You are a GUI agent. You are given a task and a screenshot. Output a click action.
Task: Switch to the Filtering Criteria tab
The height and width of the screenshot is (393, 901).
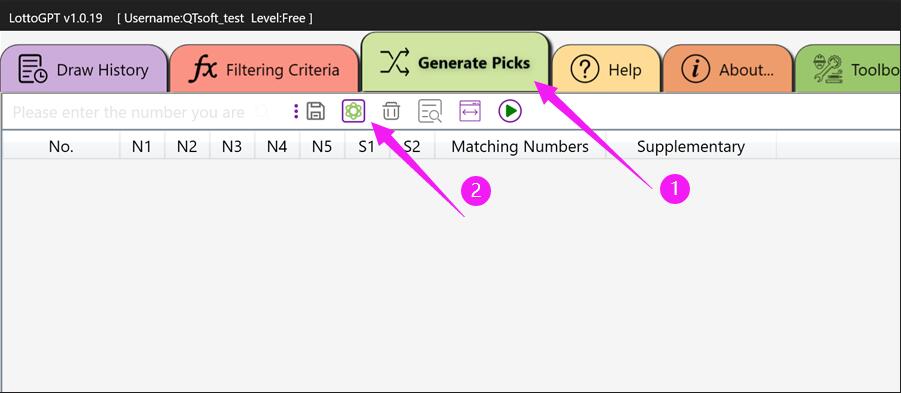point(264,69)
